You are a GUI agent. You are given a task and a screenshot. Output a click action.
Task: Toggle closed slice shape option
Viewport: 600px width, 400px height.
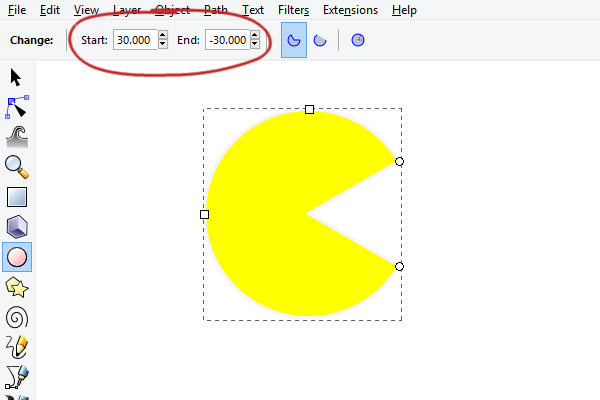pyautogui.click(x=294, y=40)
